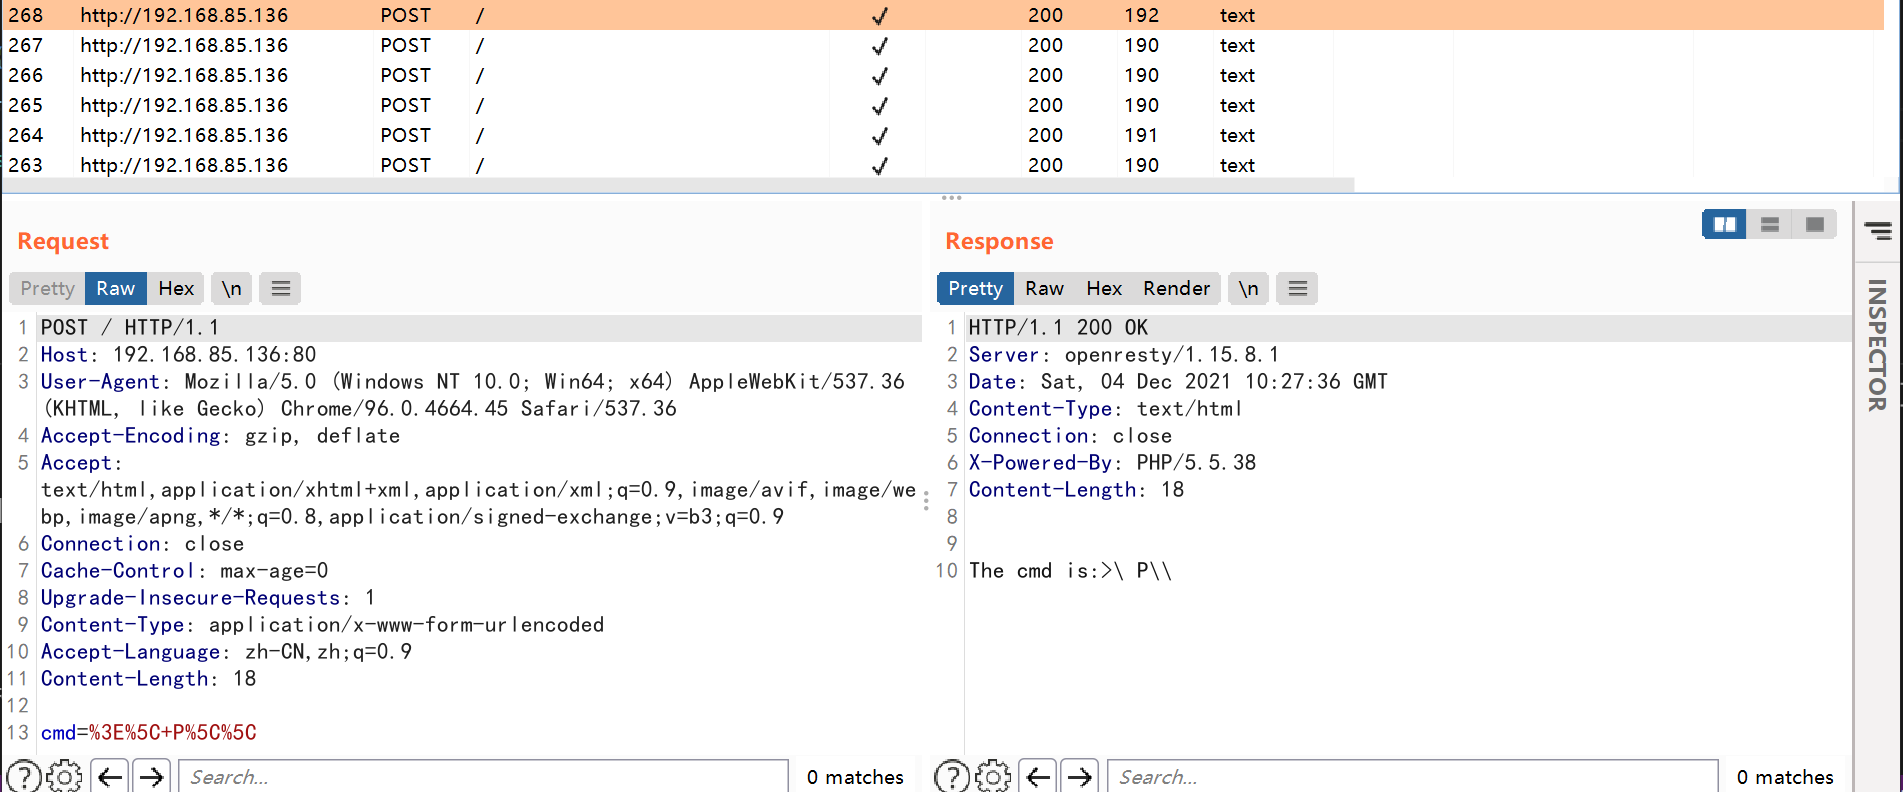Open the response message options menu icon
1903x792 pixels.
tap(1297, 288)
